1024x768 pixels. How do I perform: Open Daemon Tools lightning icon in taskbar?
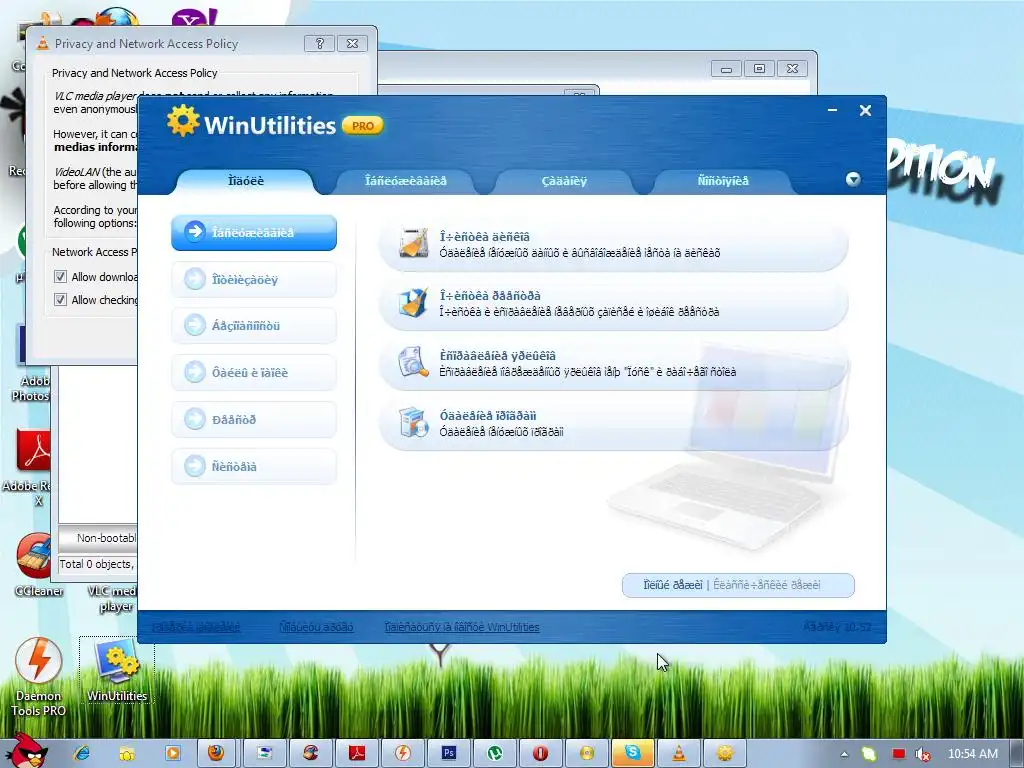click(402, 753)
